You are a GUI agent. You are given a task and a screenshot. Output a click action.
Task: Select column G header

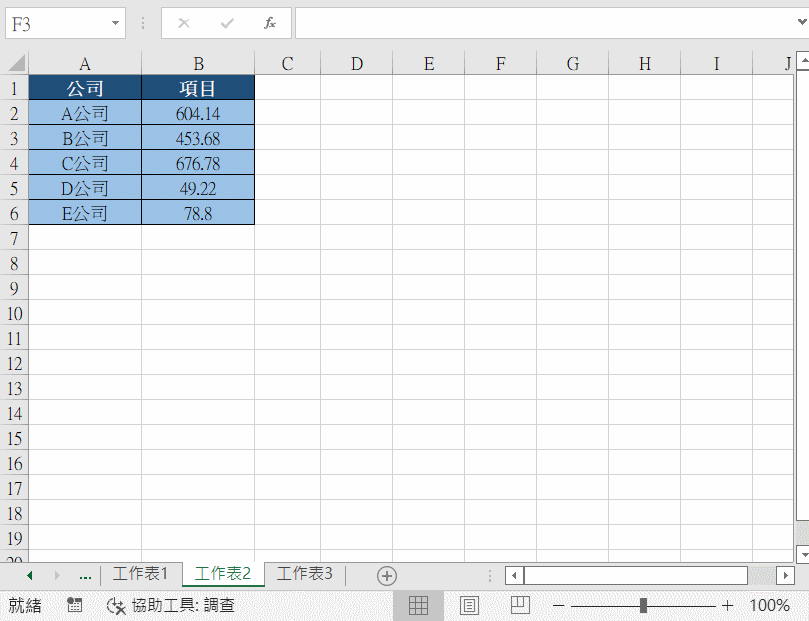click(x=573, y=63)
